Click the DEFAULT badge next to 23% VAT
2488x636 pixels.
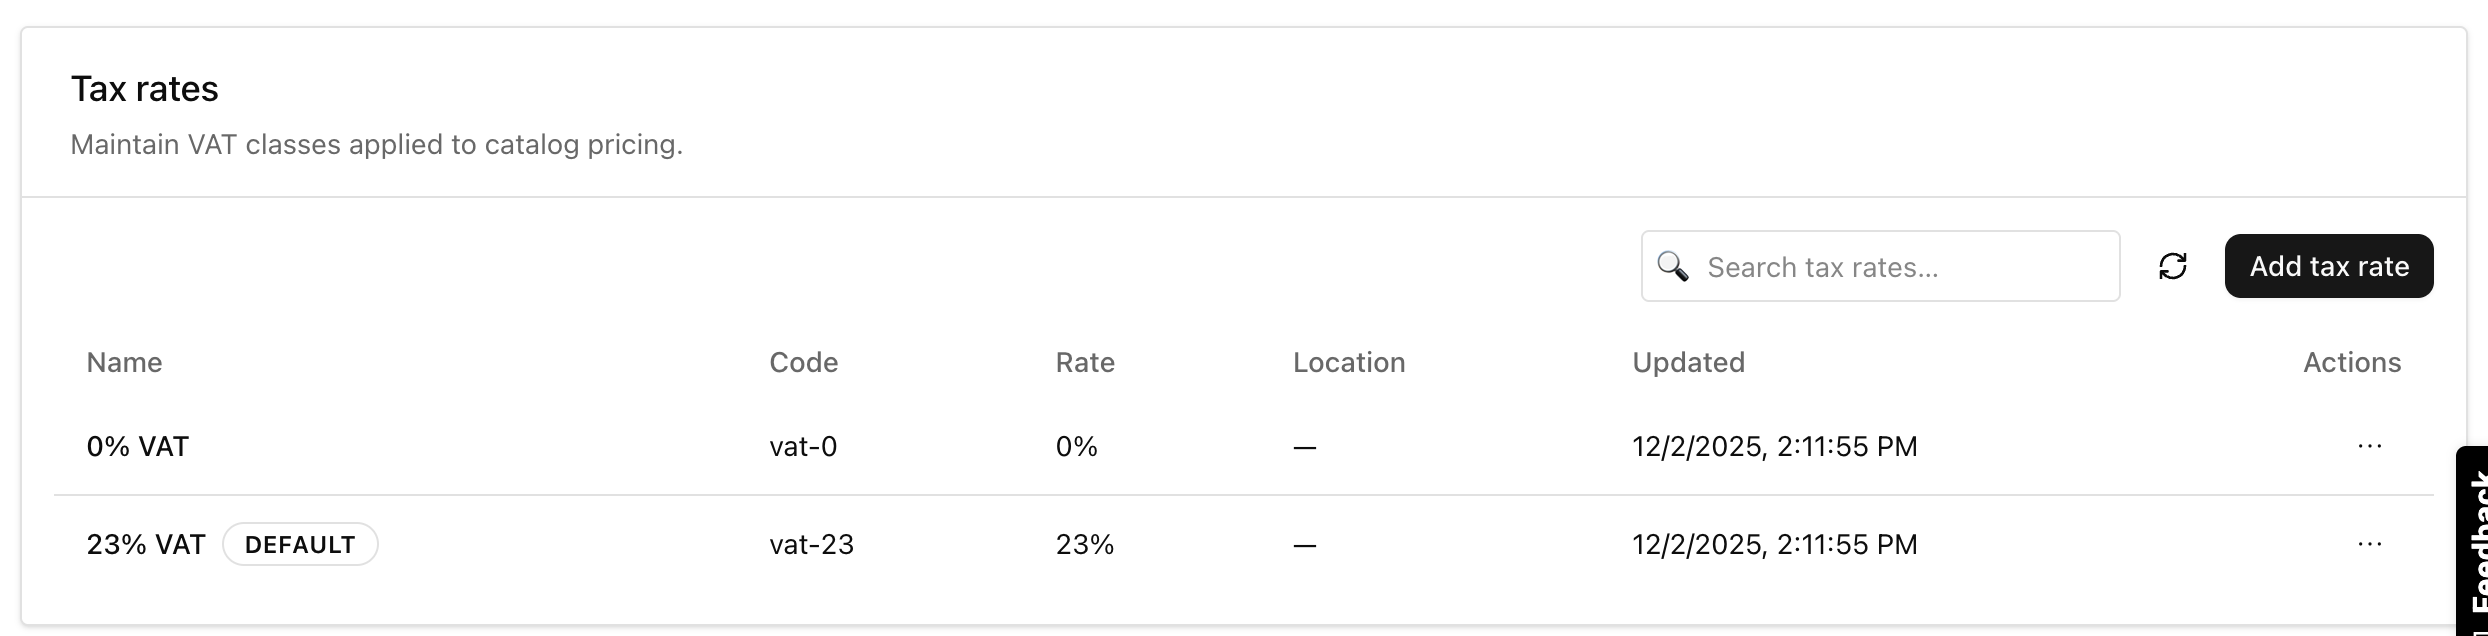[301, 543]
